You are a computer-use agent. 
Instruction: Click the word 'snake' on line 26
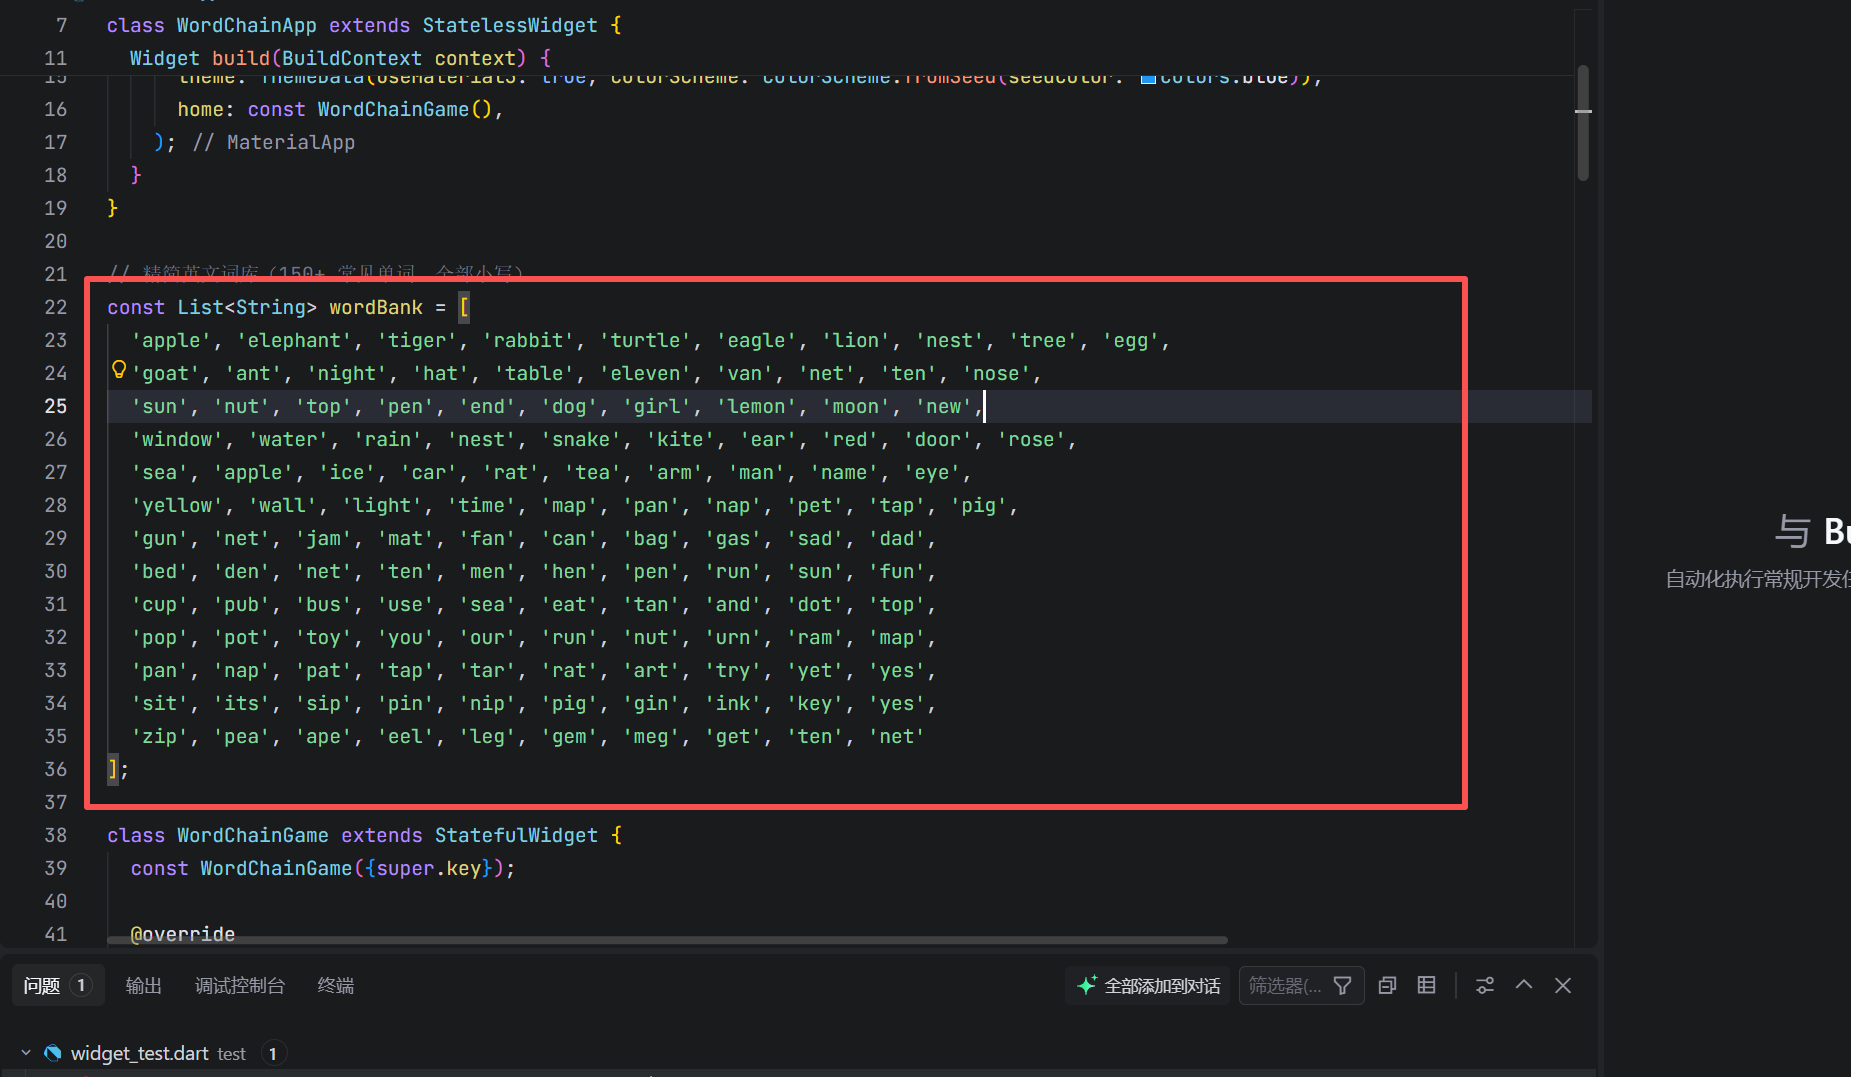[581, 439]
